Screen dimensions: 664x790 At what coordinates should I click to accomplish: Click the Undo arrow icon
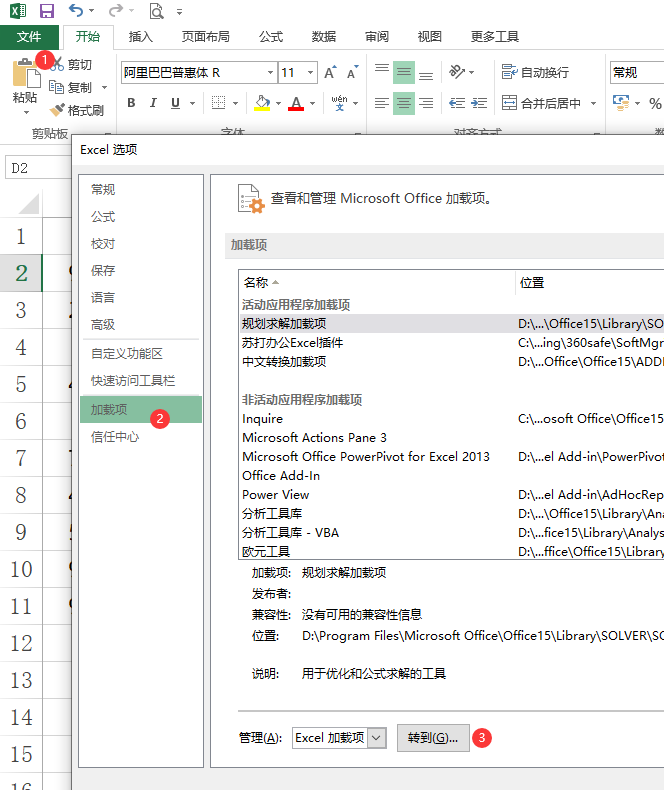(76, 10)
